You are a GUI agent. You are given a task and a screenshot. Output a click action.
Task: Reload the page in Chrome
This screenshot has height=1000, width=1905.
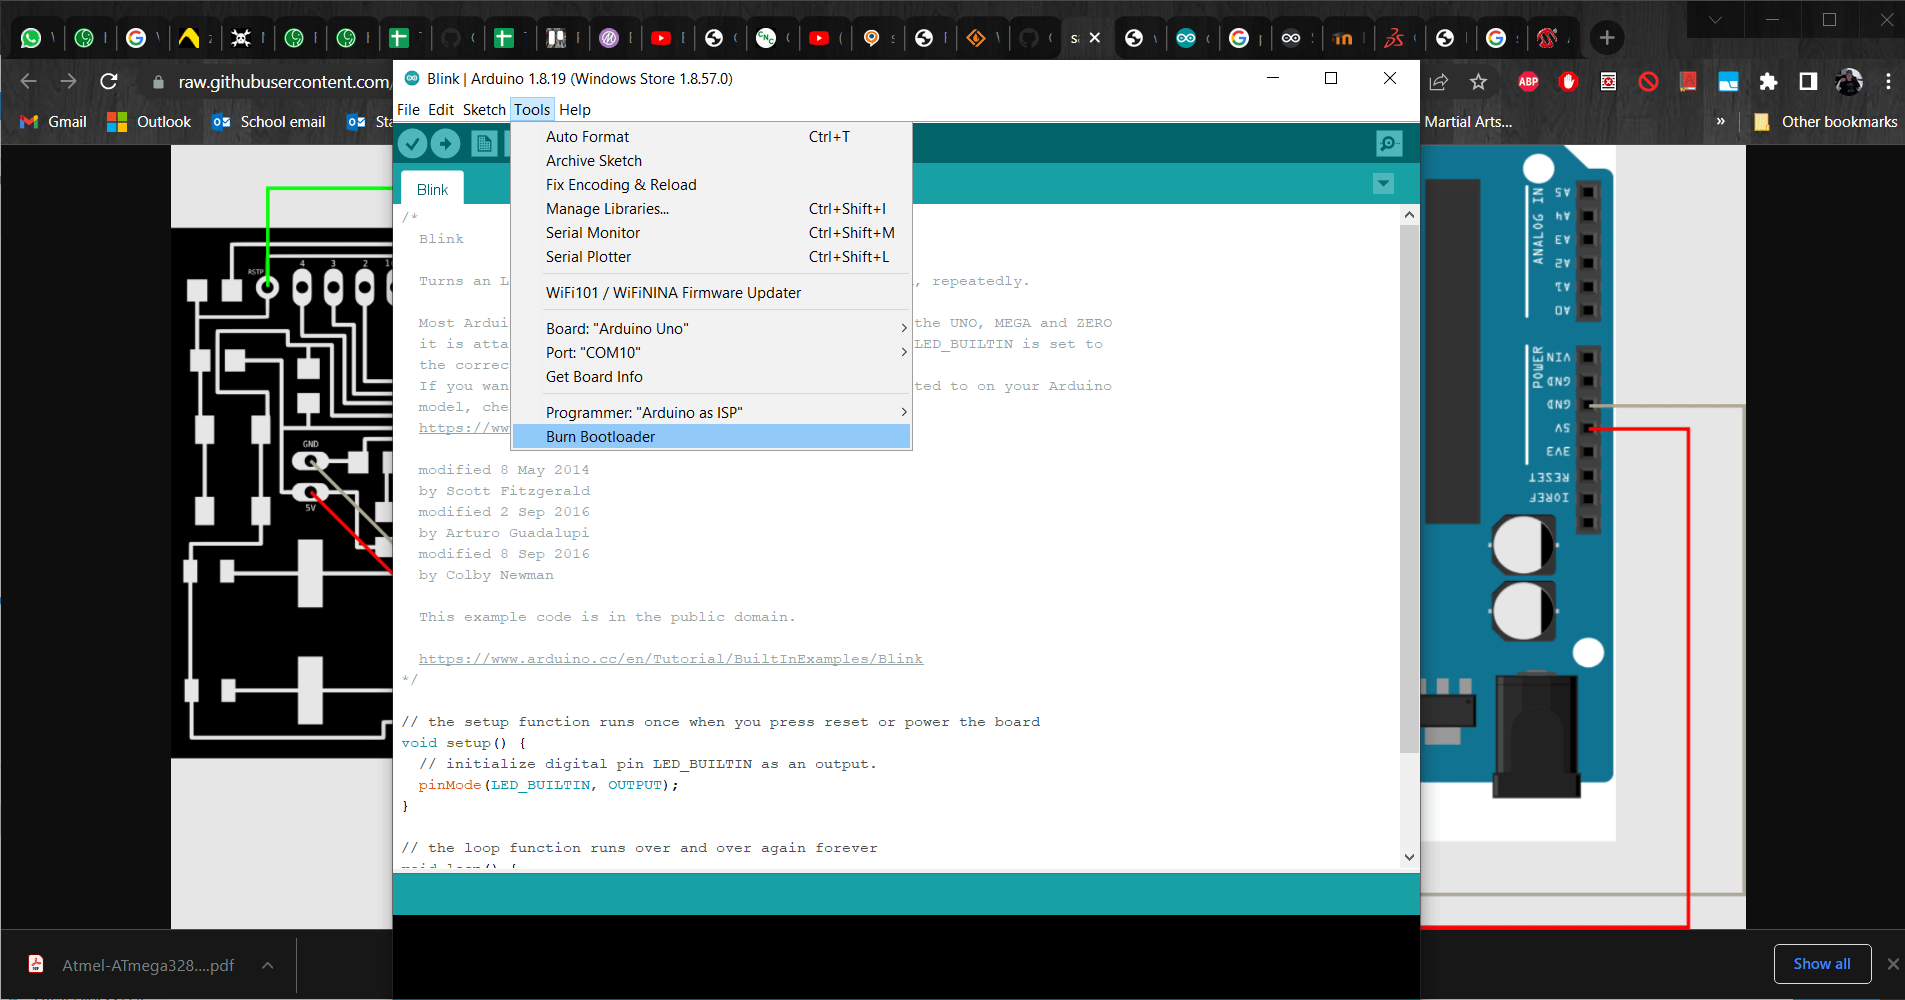[x=109, y=82]
